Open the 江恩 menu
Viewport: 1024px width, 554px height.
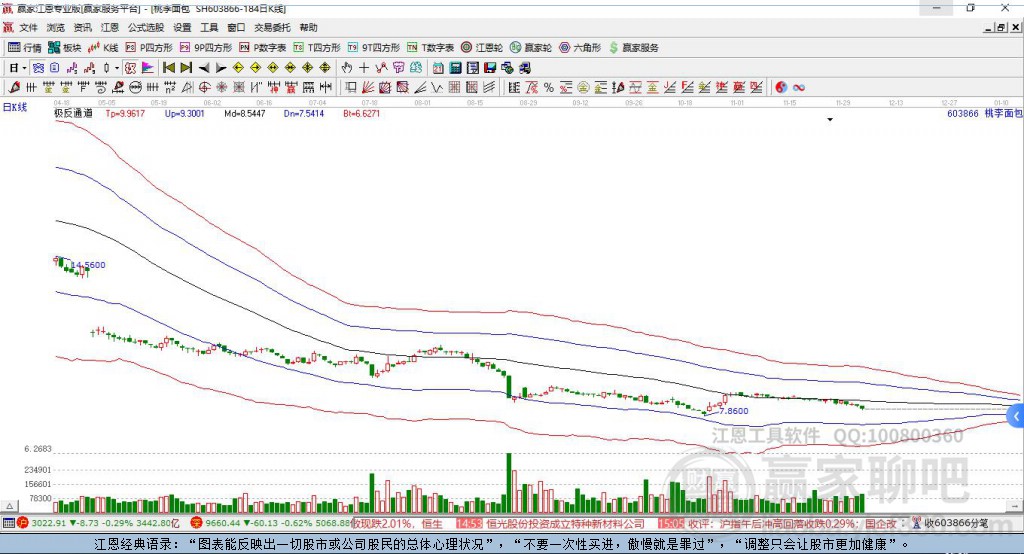110,27
